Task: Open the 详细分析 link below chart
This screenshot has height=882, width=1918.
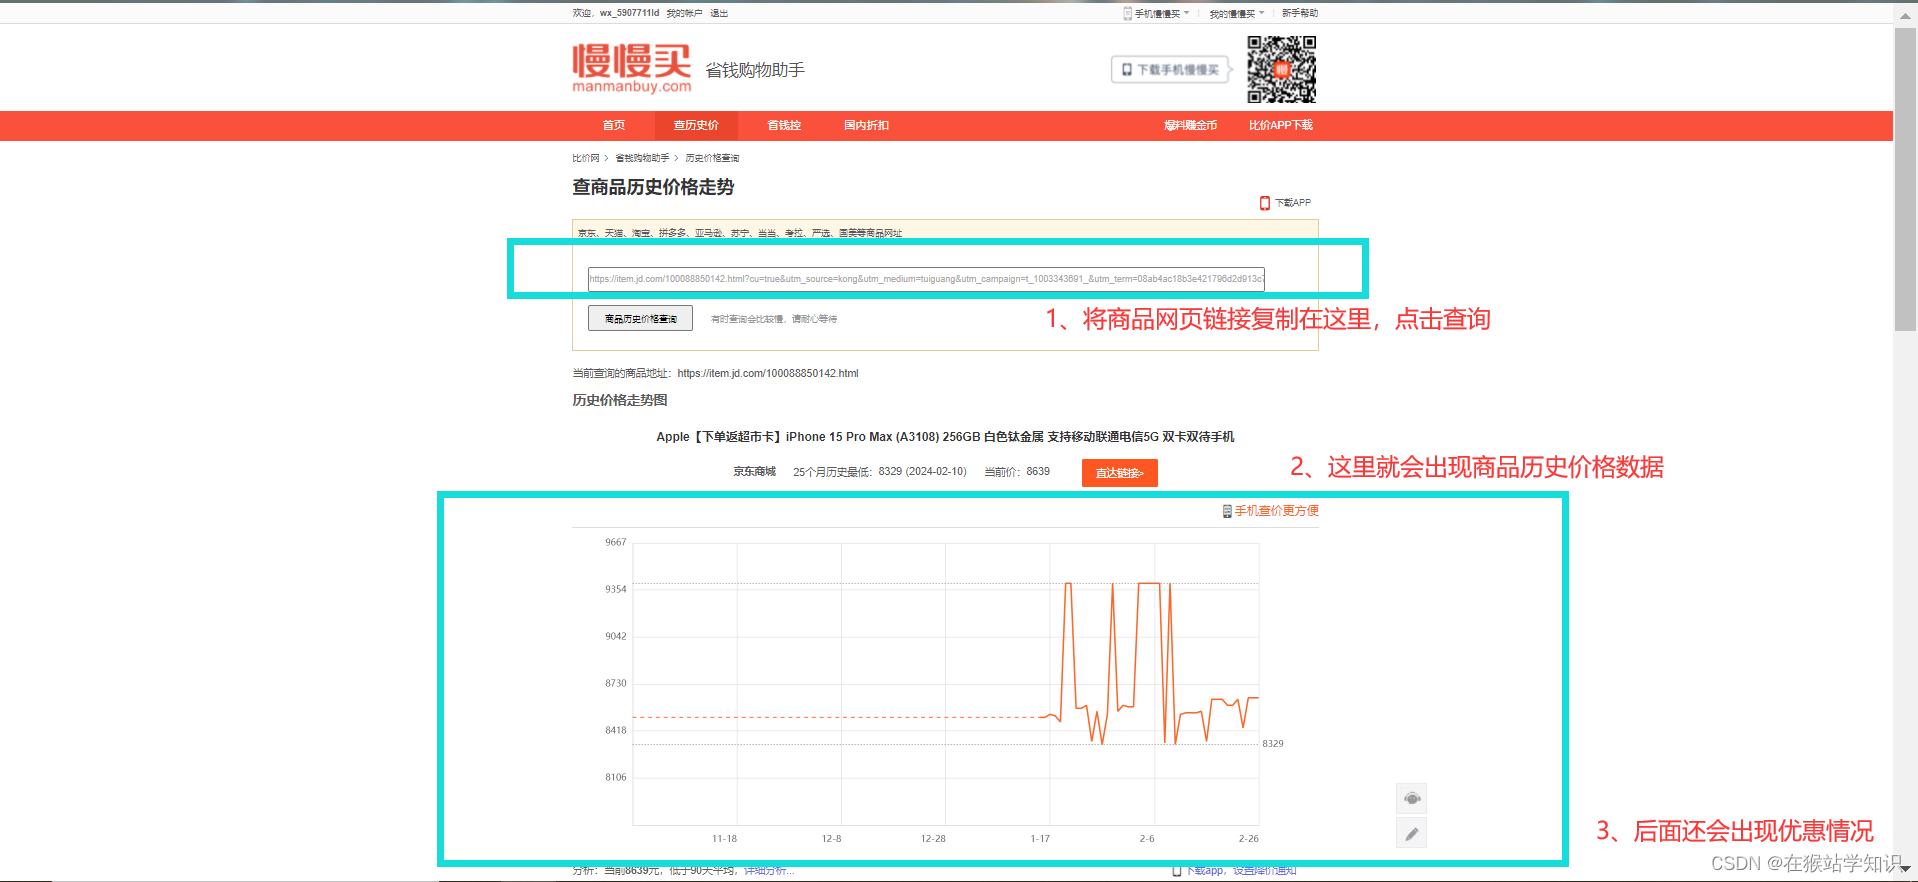Action: (x=769, y=870)
